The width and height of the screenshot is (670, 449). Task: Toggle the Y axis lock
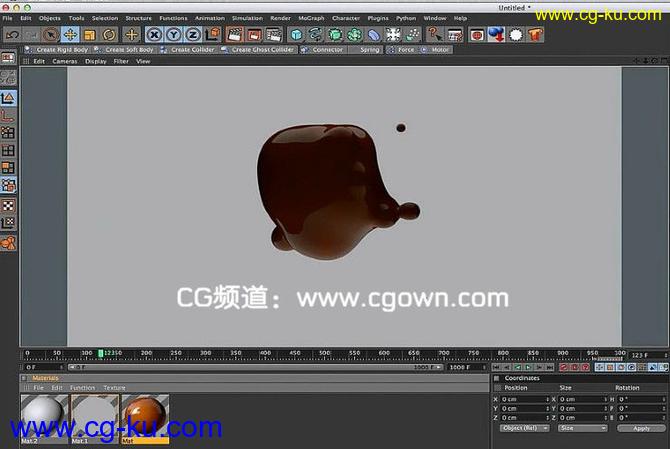(x=173, y=35)
